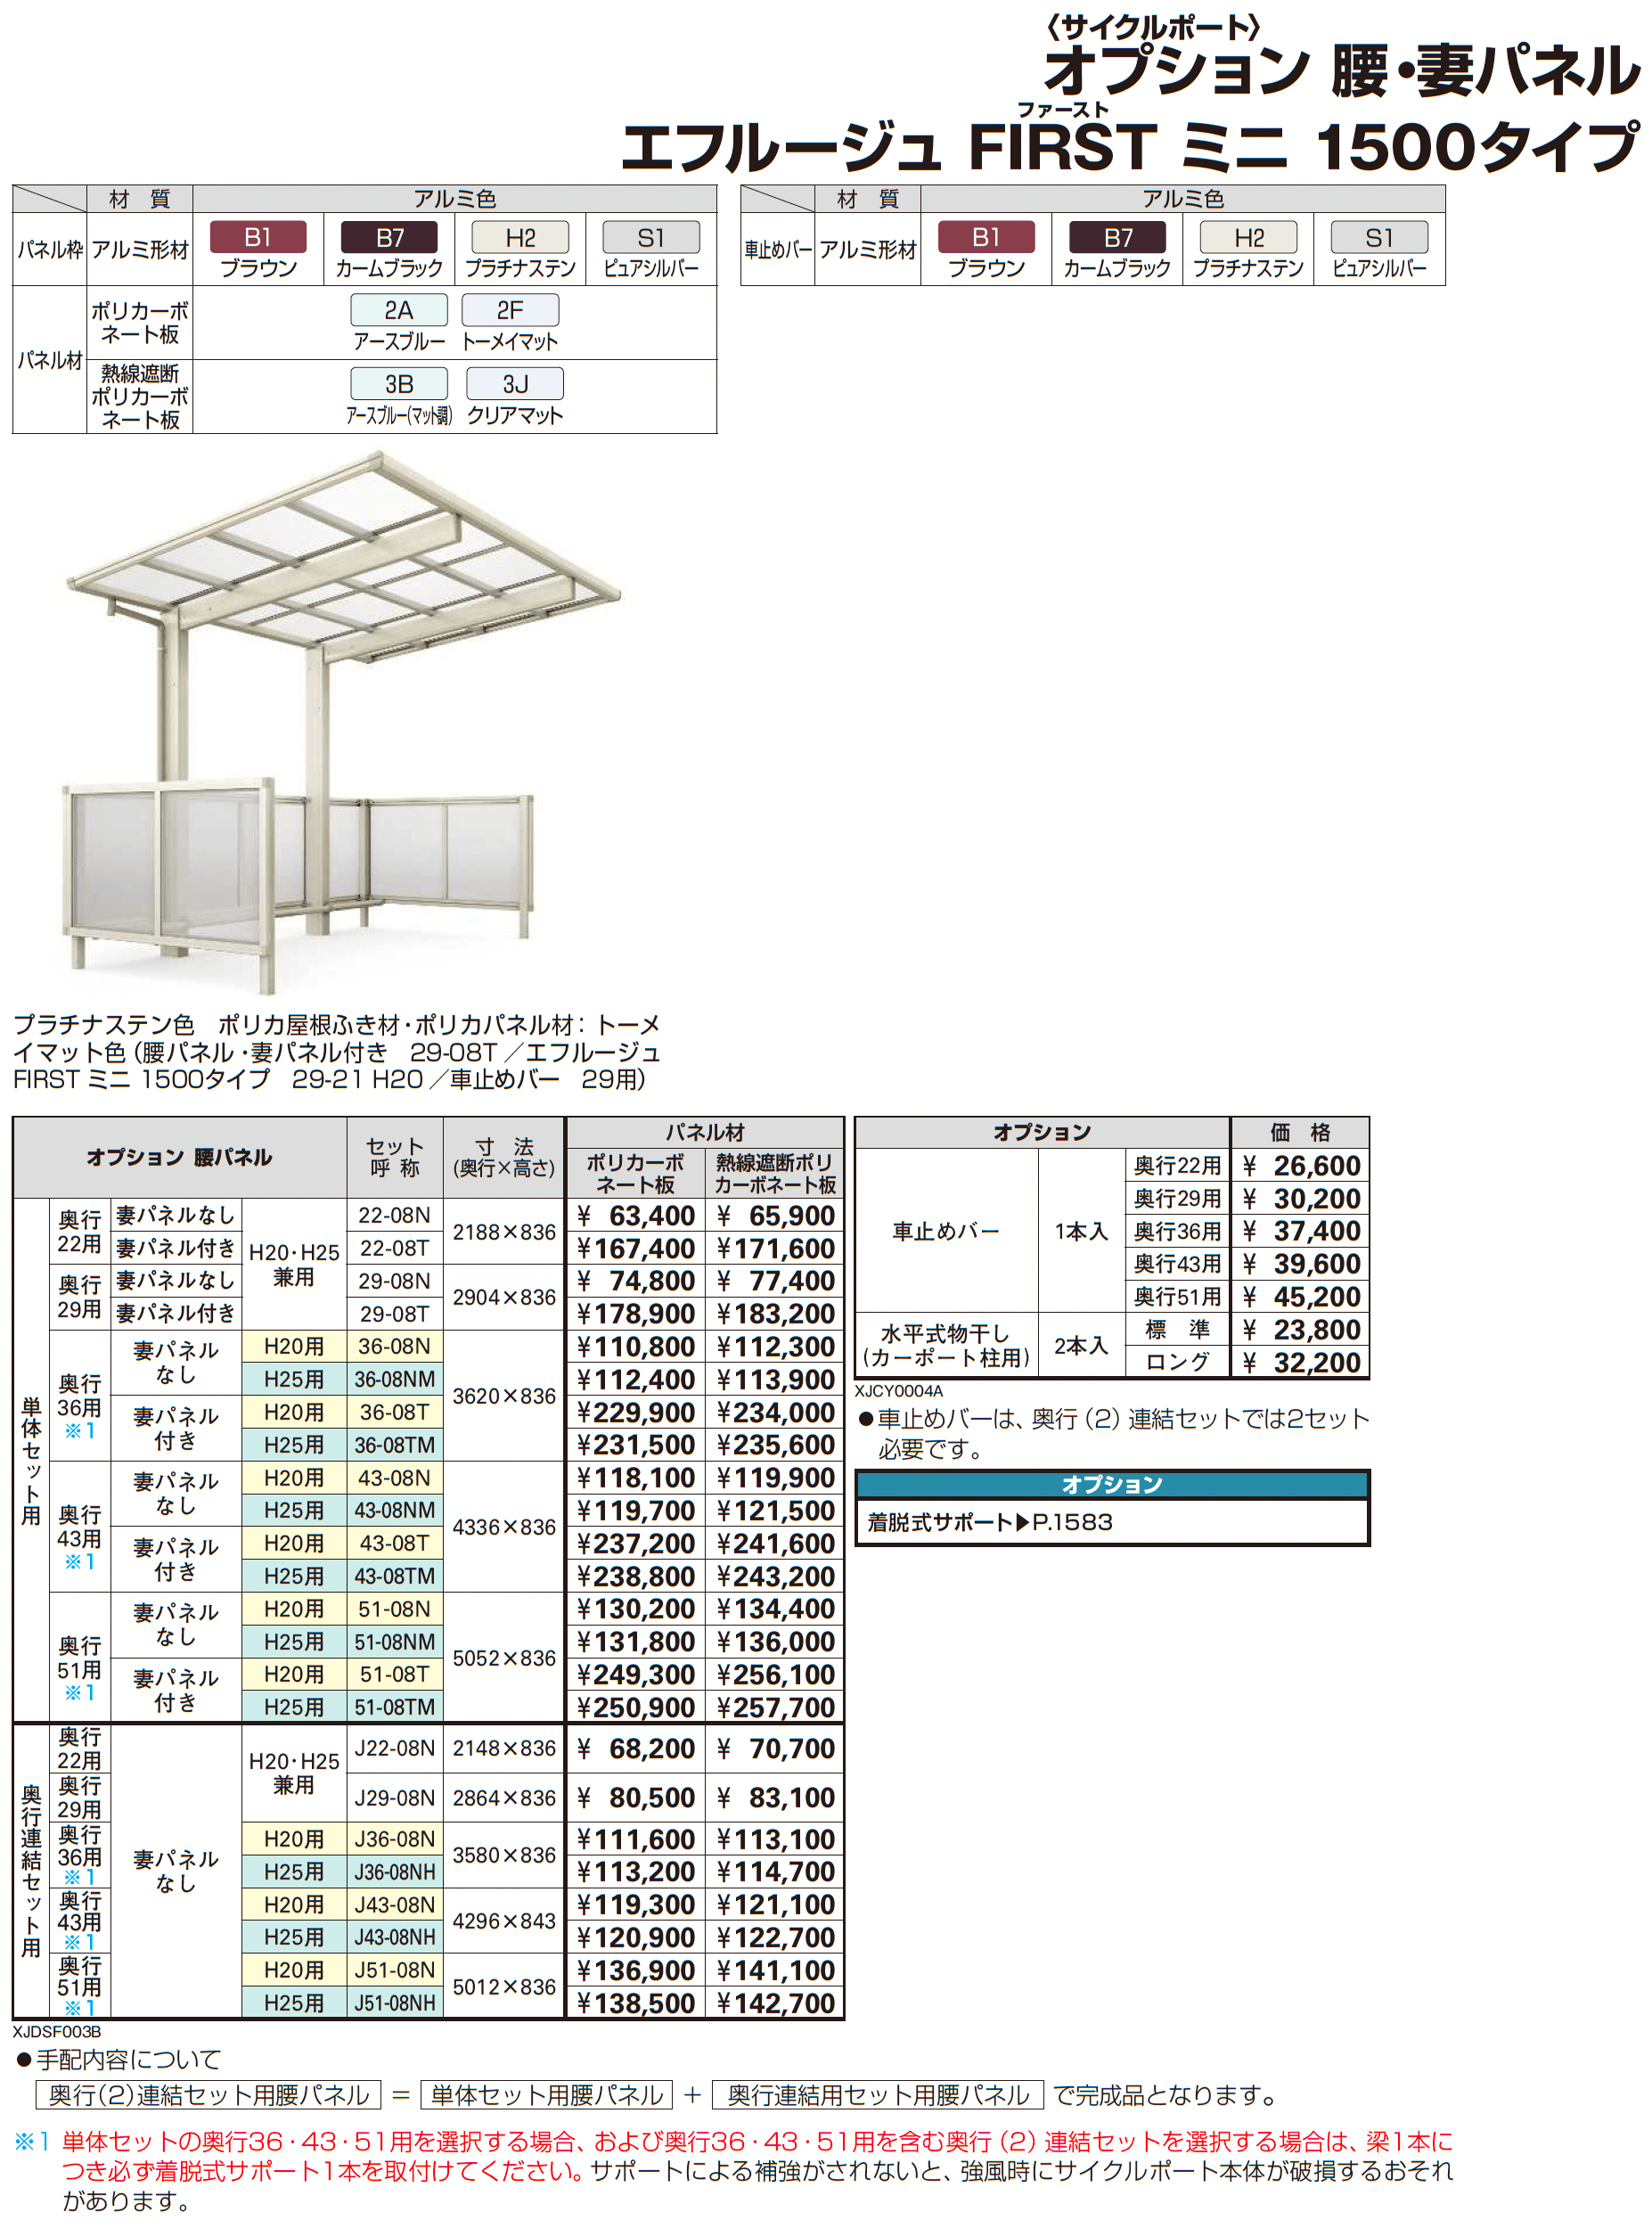Select the B7 Calm Black panel frame swatch
1652x2228 pixels.
(389, 237)
